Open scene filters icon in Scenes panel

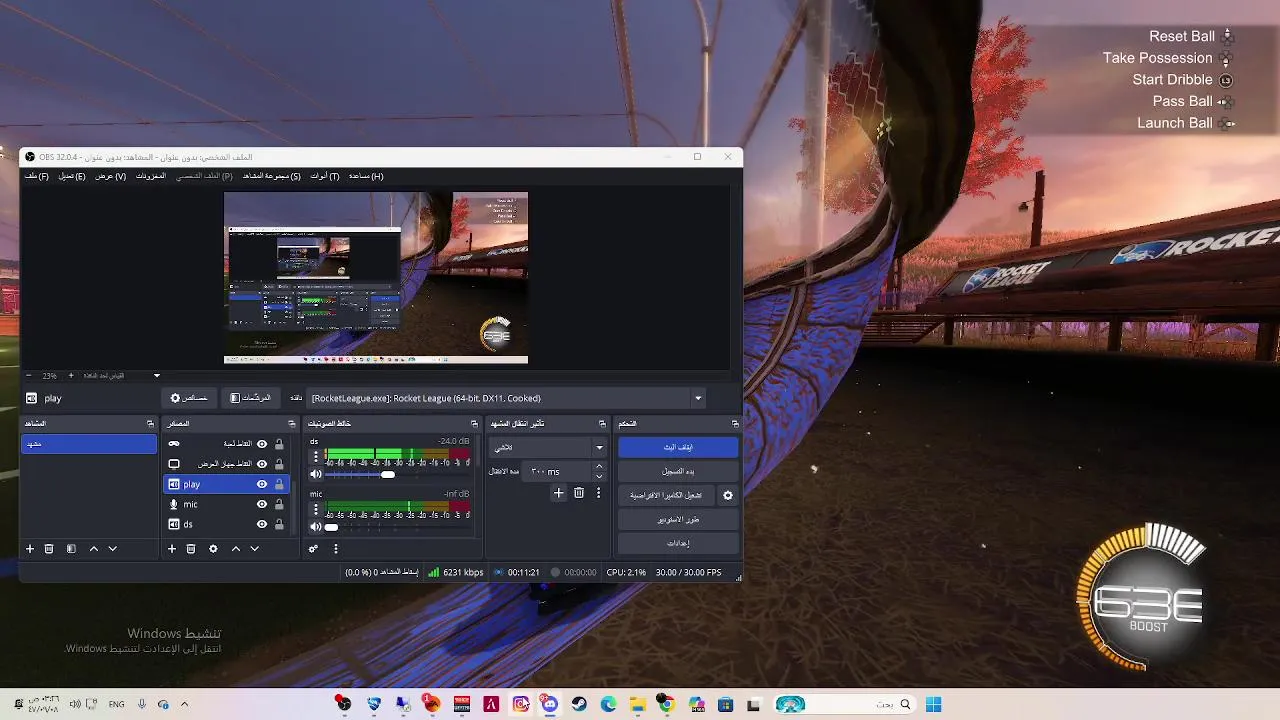coord(71,549)
